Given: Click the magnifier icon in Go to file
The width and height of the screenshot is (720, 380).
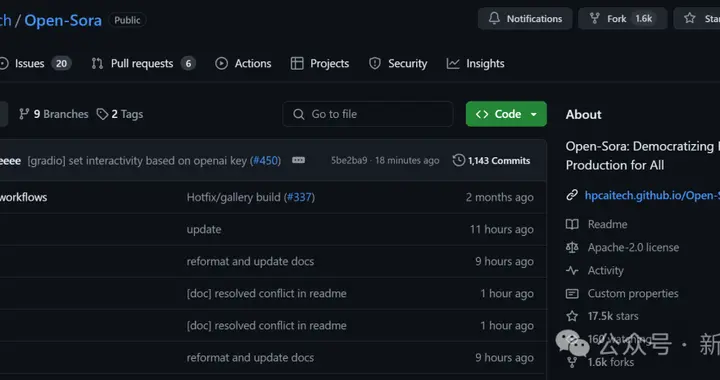Looking at the screenshot, I should point(298,114).
